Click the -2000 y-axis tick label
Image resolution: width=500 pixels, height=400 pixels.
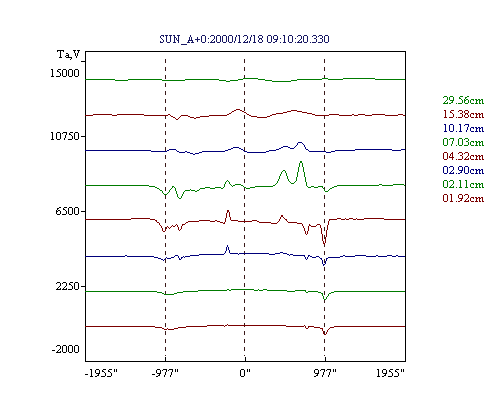[66, 349]
